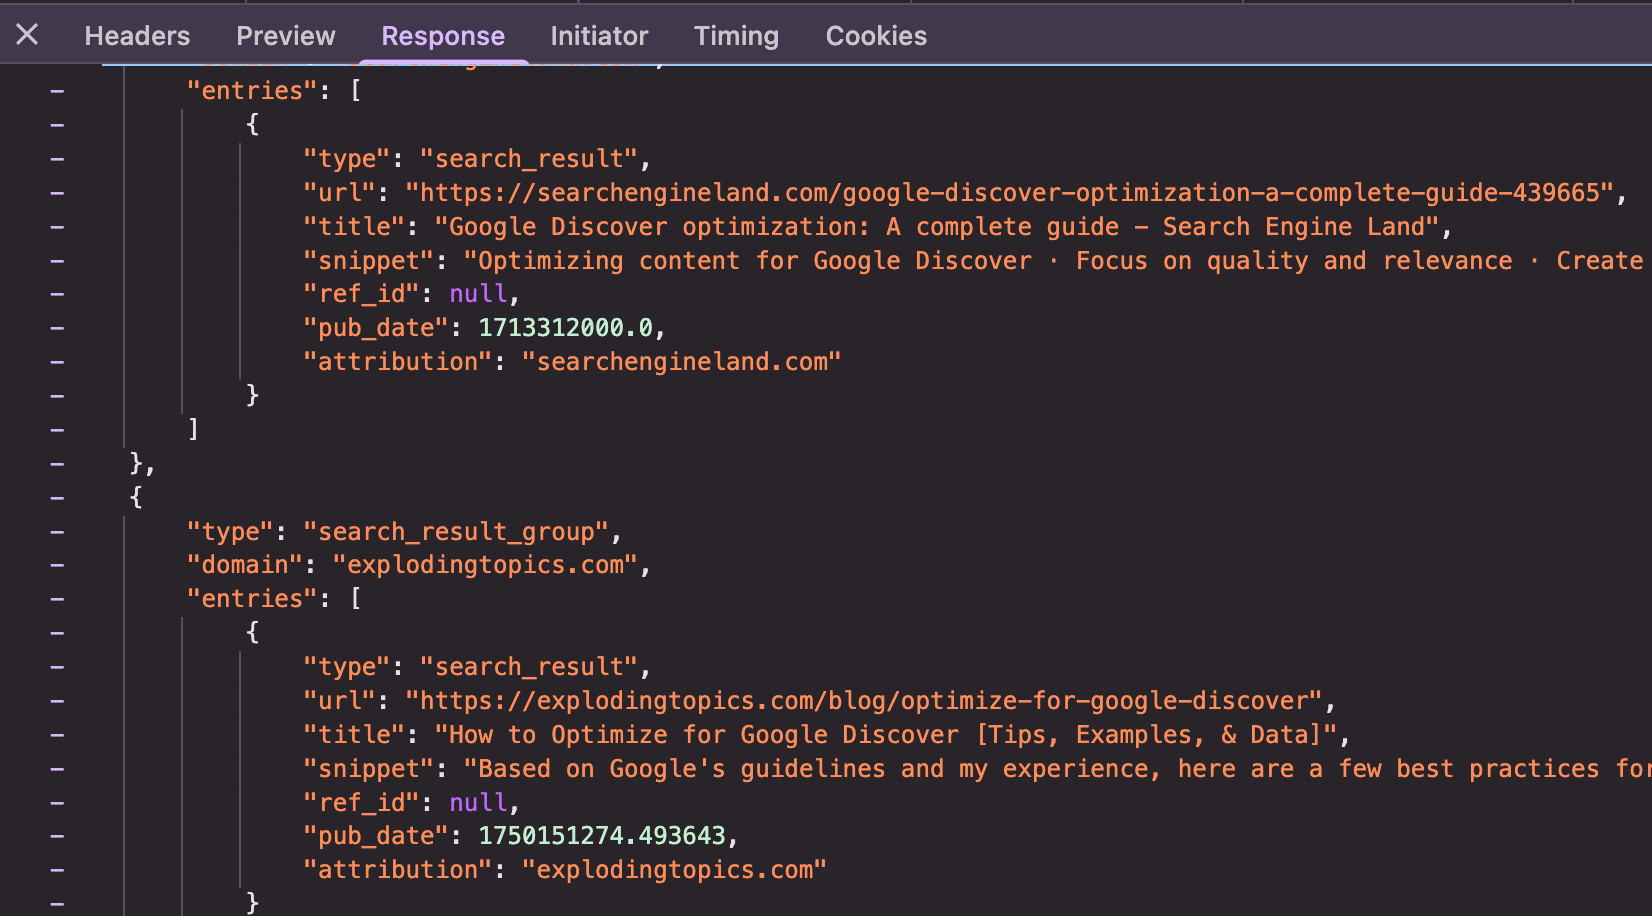Click the searchengineland.com Google Discover URL string
The image size is (1652, 916).
coord(1010,193)
